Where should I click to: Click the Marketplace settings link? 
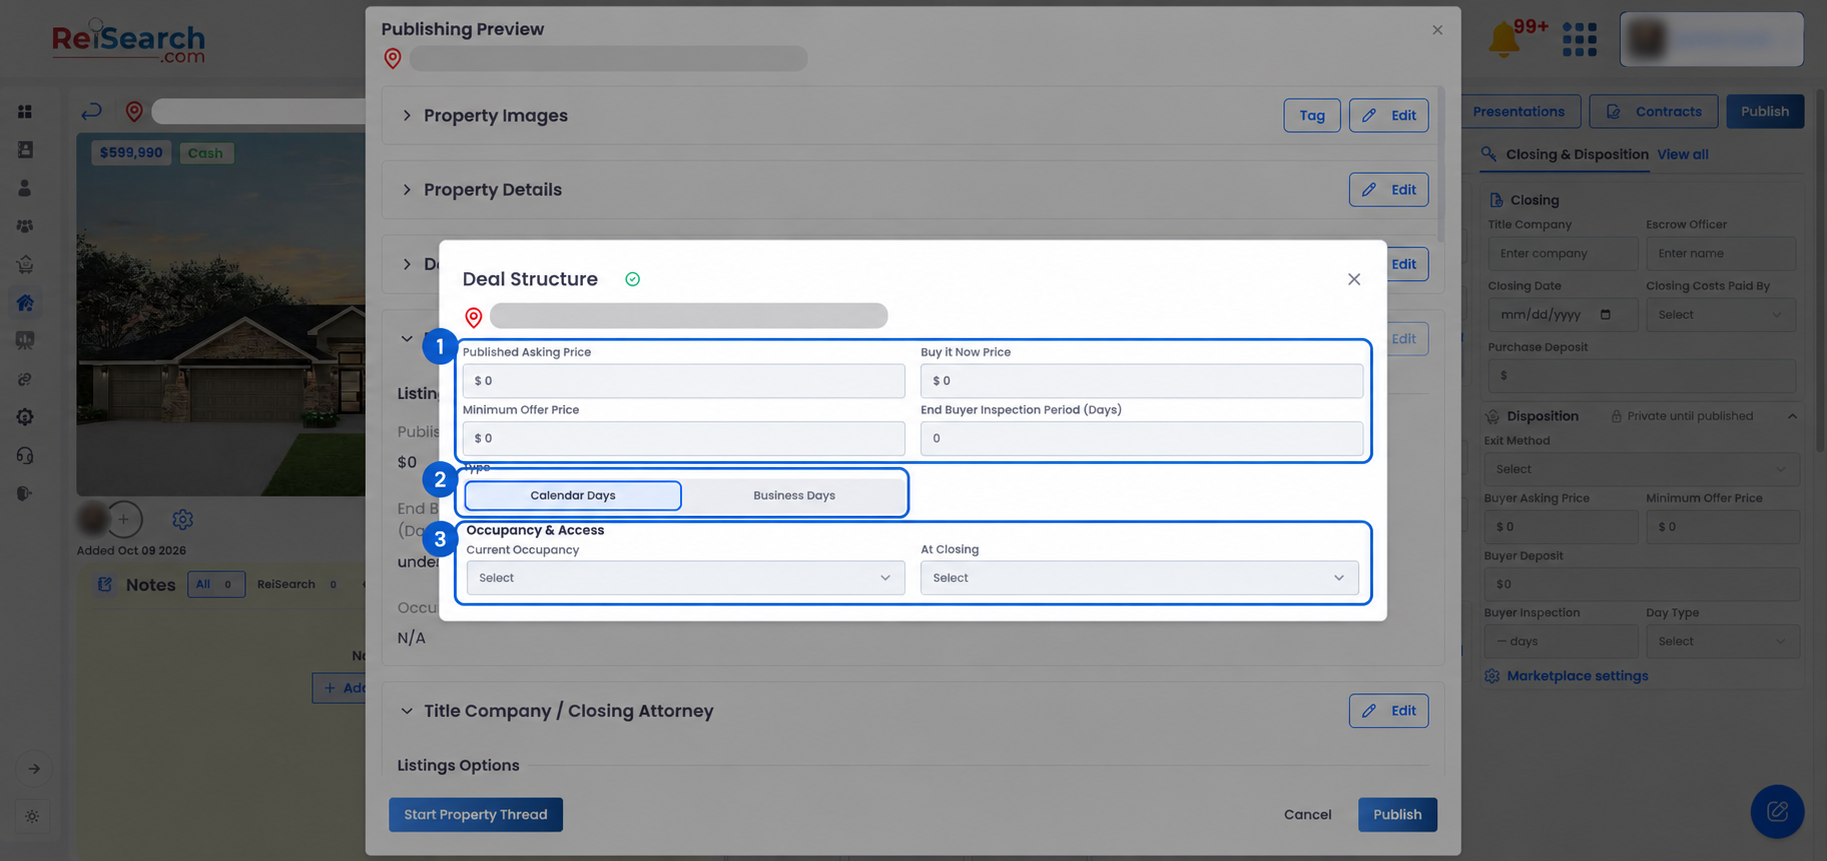coord(1578,676)
